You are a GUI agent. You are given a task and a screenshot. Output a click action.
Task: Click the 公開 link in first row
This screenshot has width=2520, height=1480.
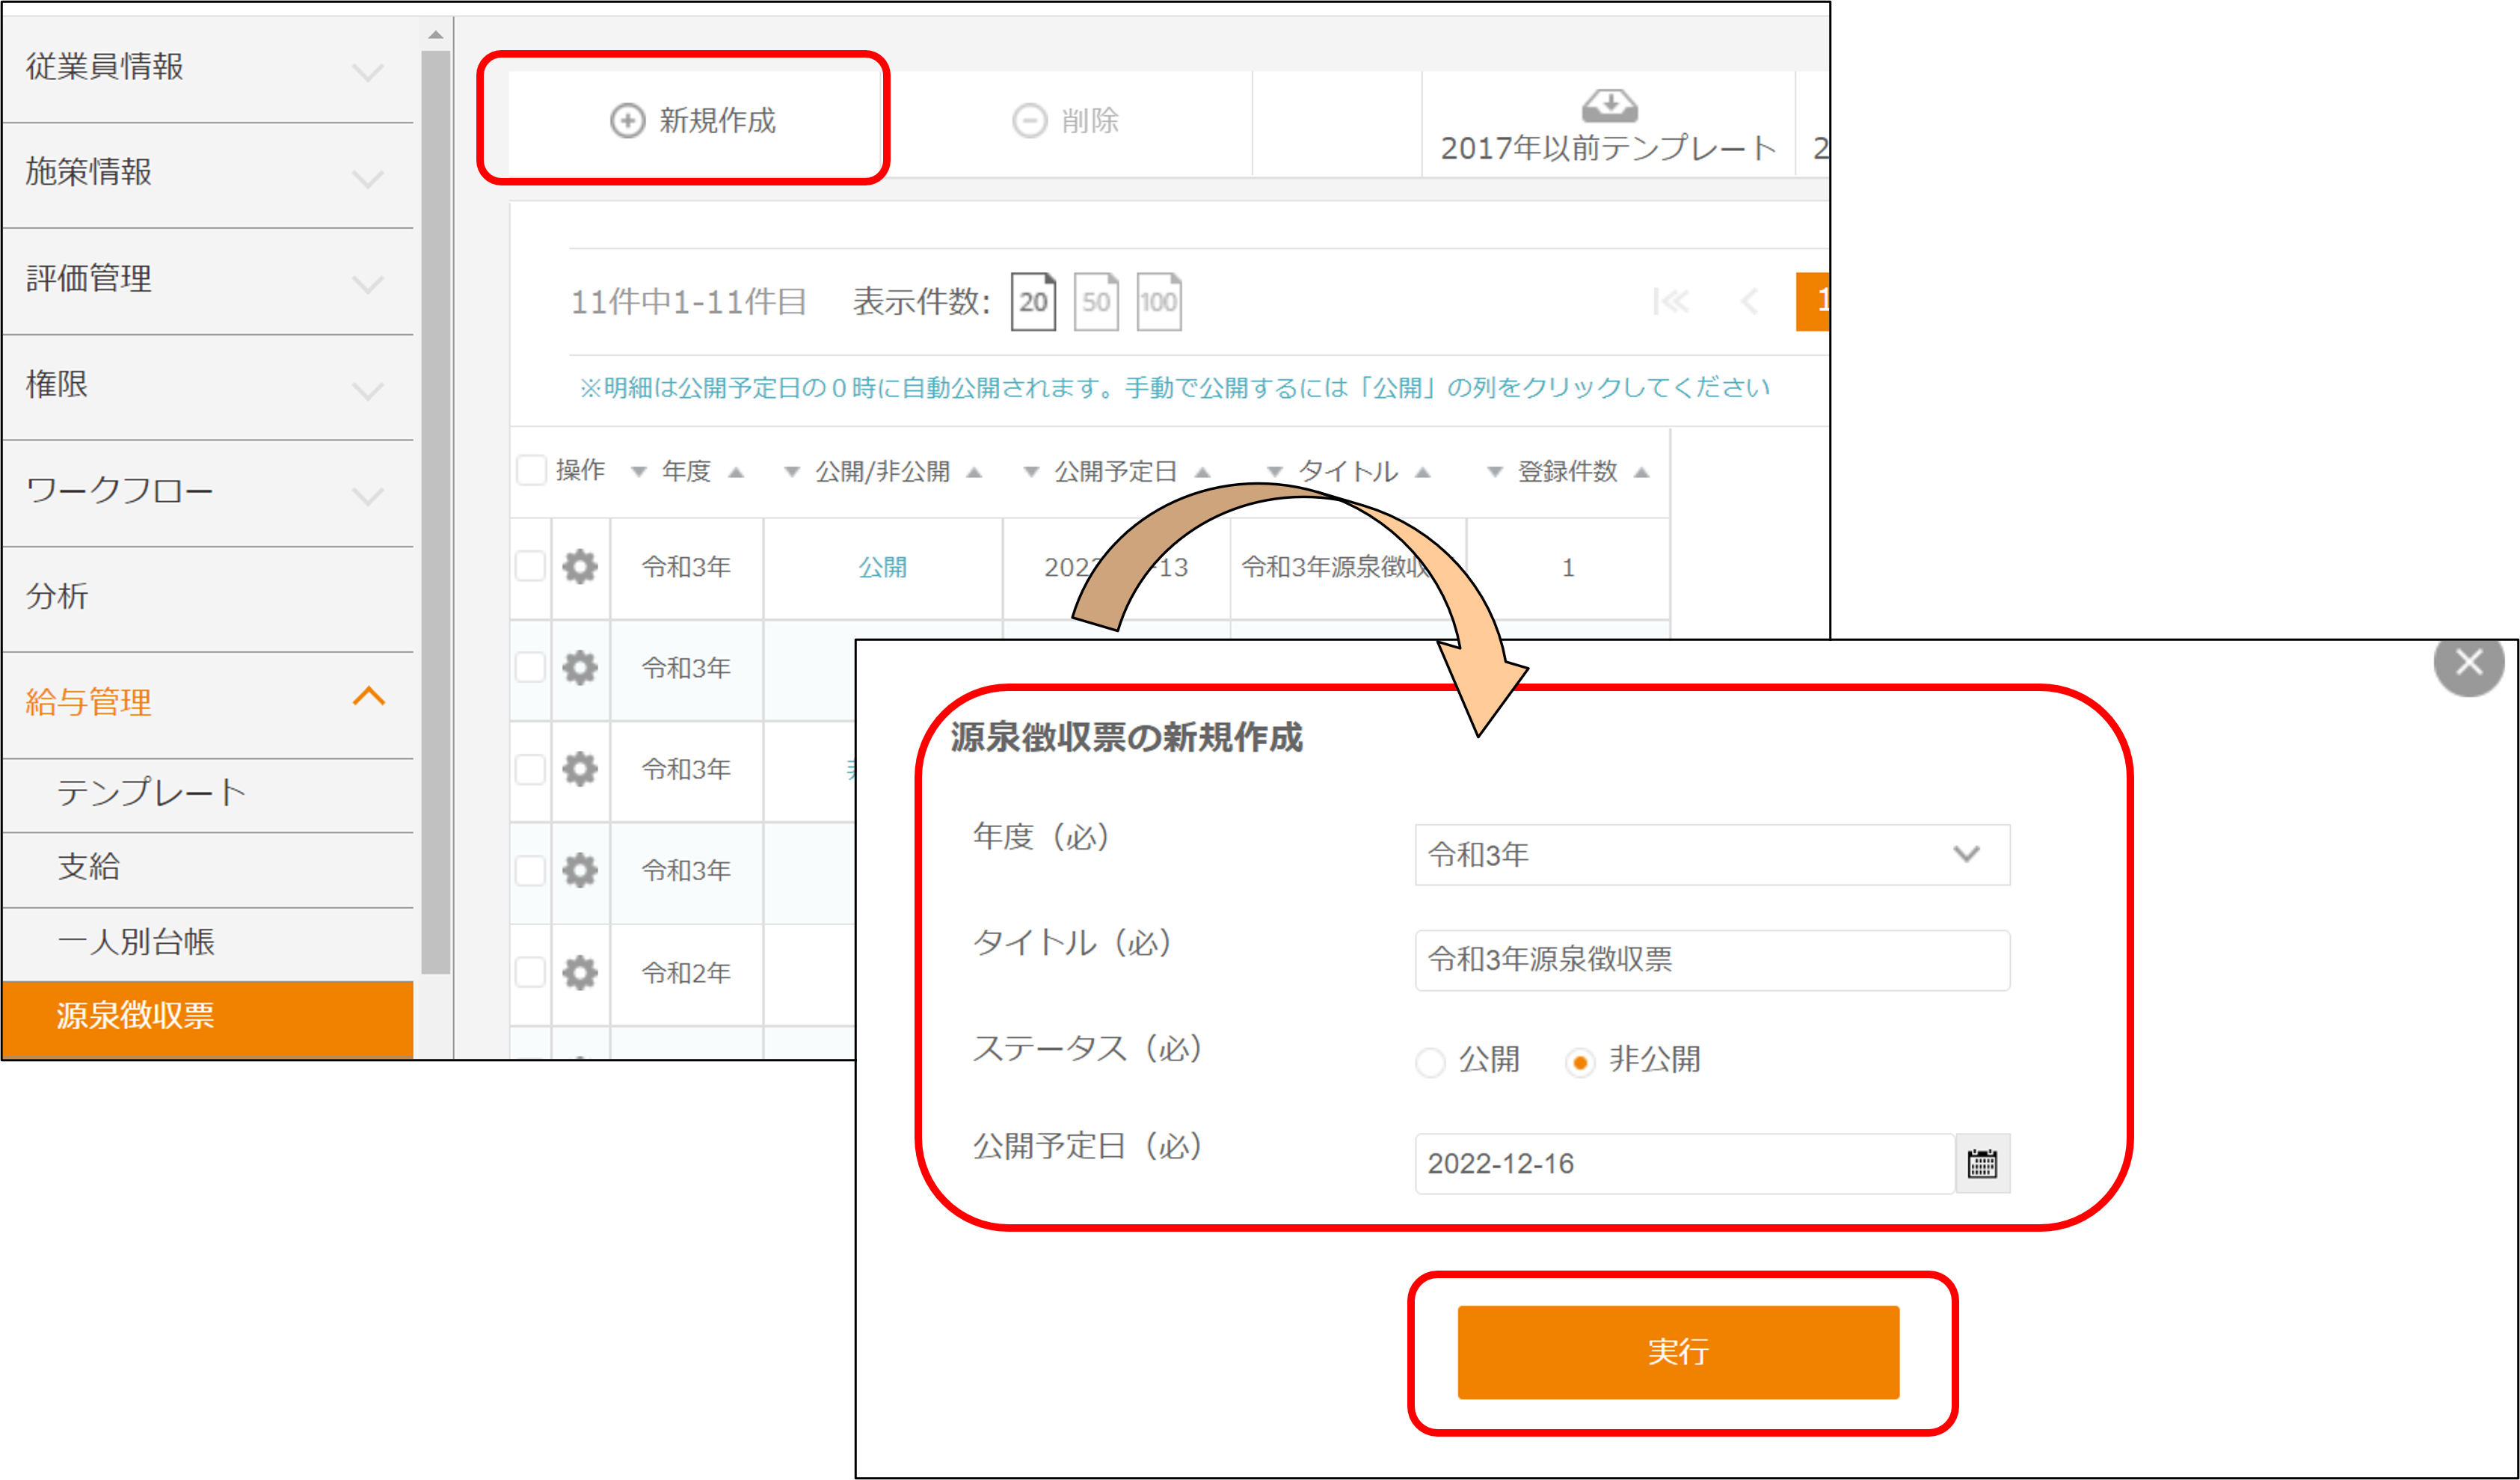coord(882,567)
